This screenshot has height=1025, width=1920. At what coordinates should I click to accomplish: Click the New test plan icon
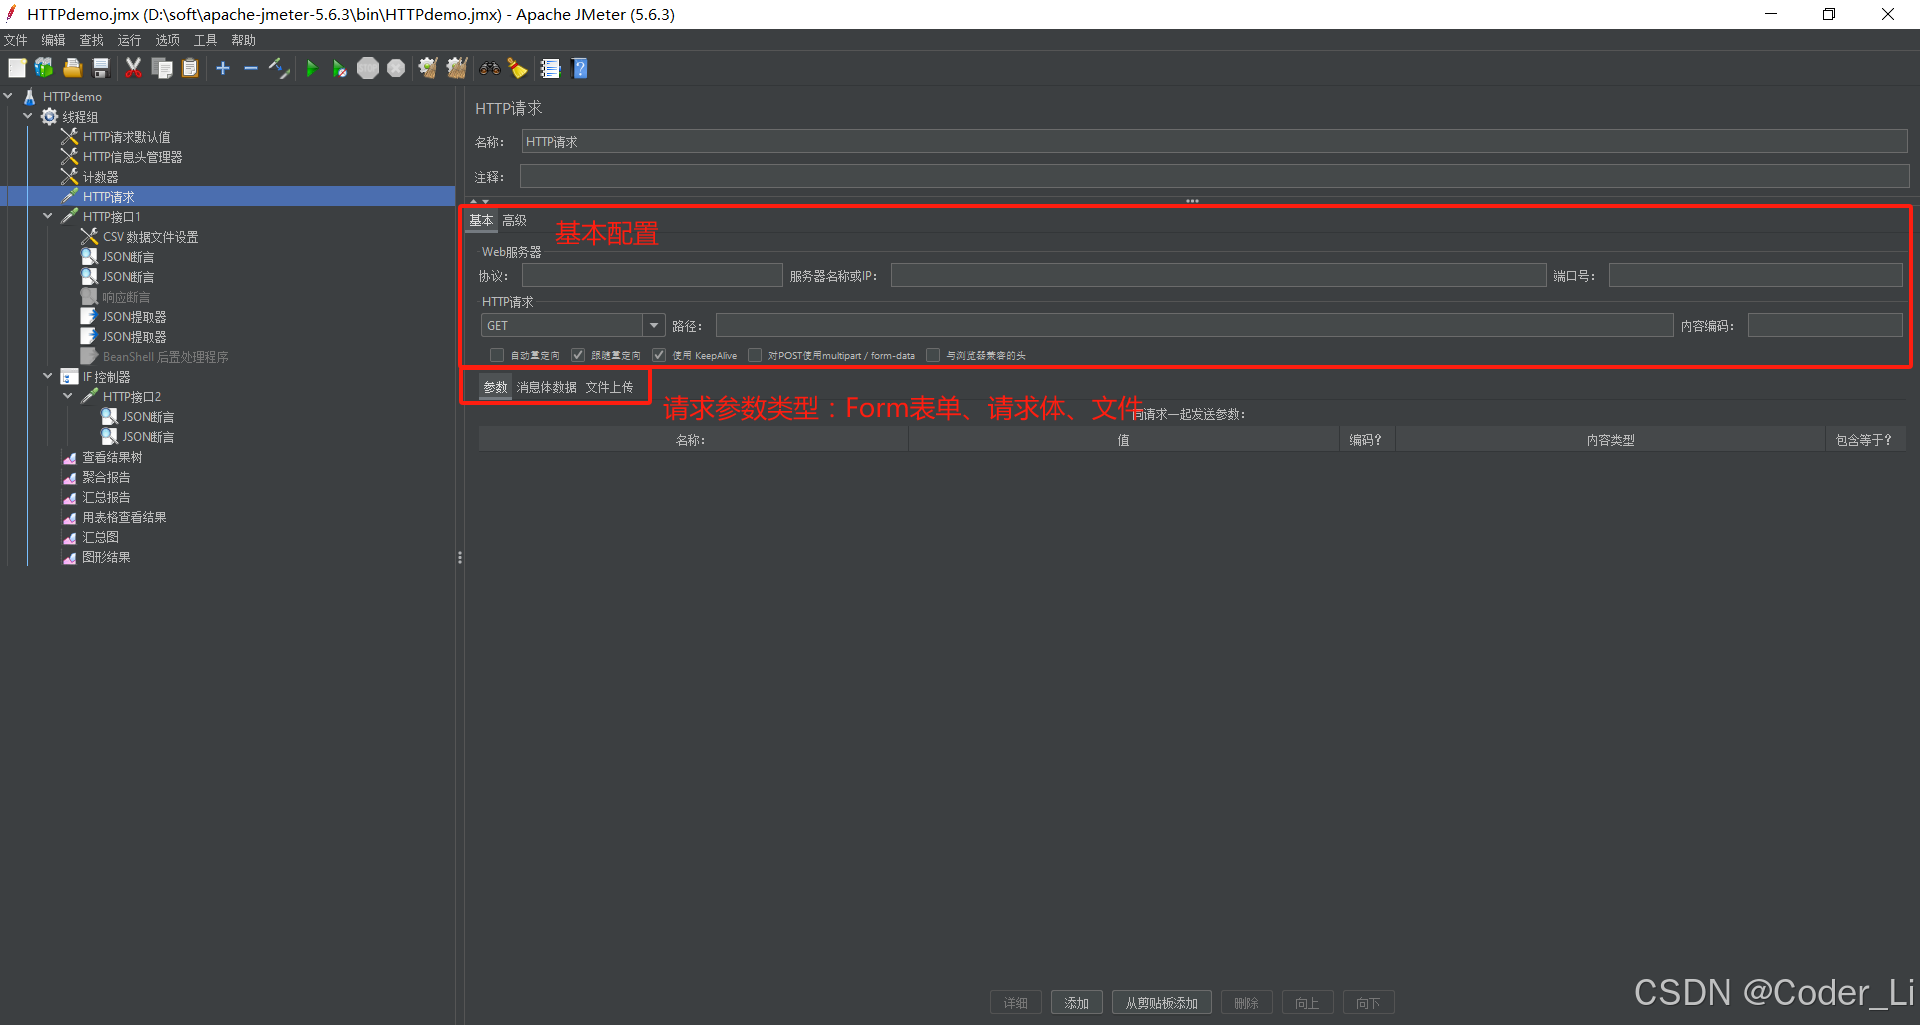[x=17, y=68]
